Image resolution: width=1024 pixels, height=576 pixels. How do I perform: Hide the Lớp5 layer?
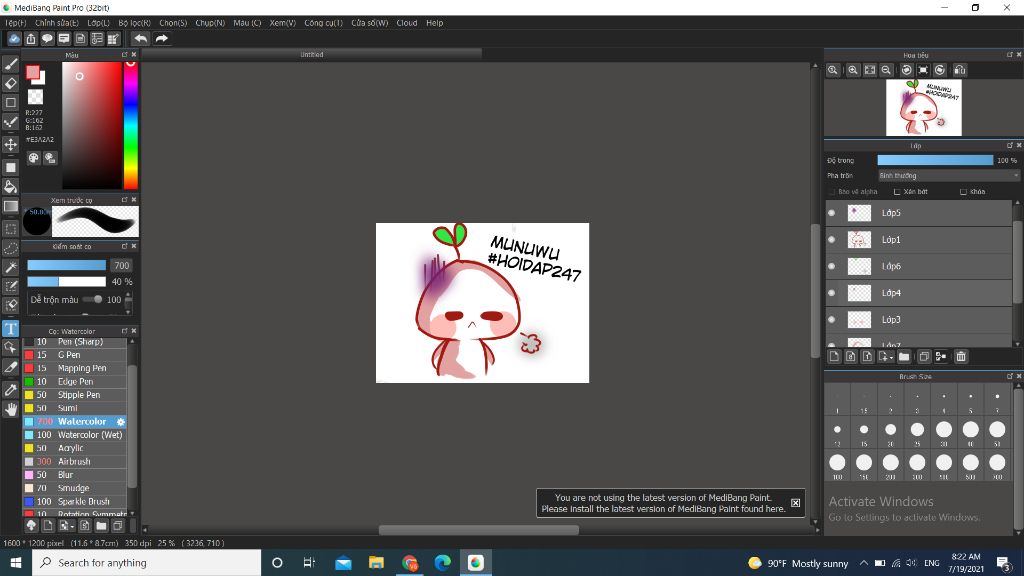[831, 213]
